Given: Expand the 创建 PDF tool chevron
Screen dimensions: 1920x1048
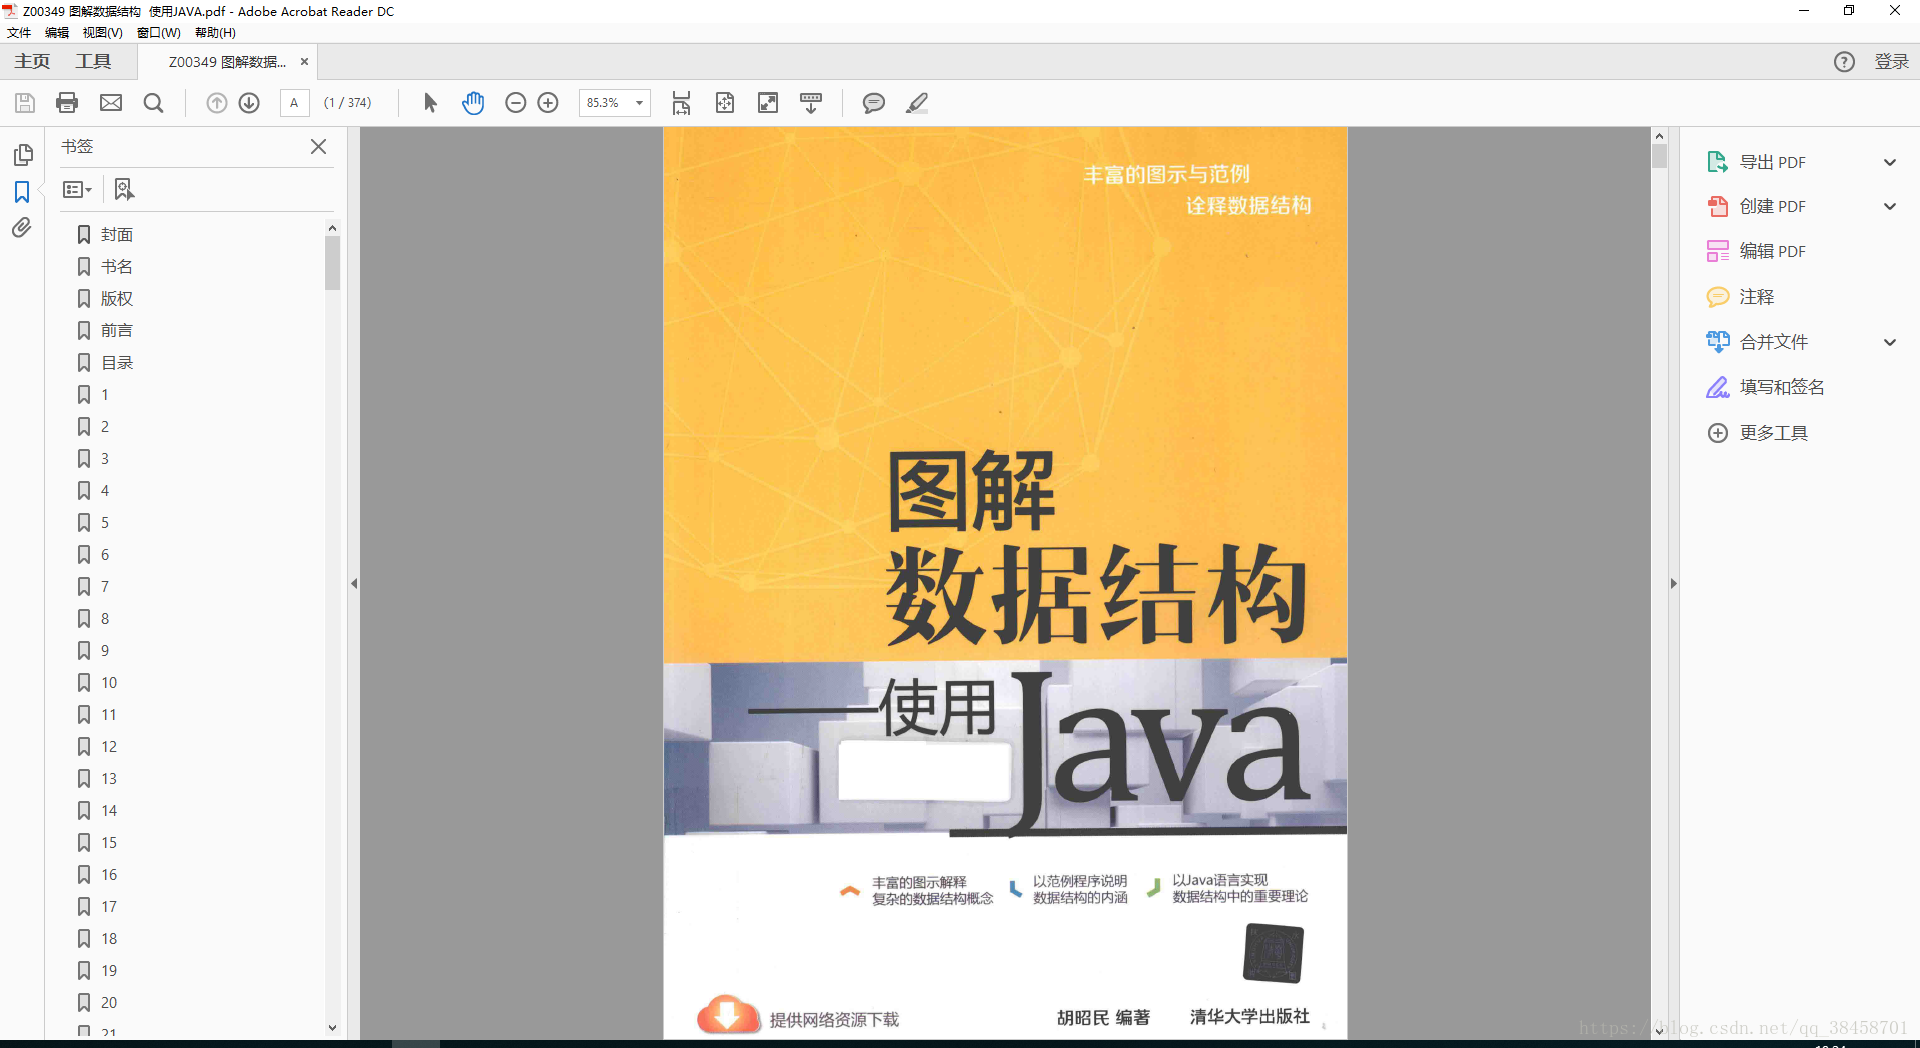Looking at the screenshot, I should point(1890,206).
